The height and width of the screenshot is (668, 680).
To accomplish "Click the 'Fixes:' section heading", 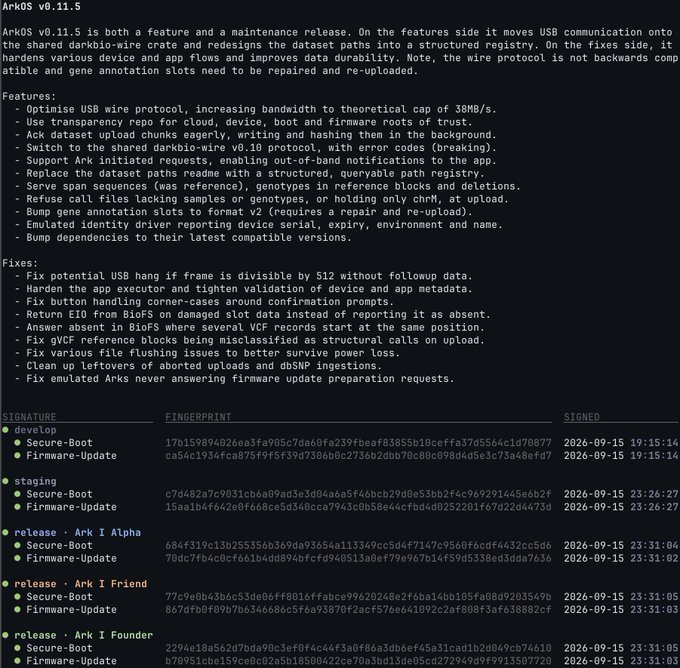I will 20,263.
